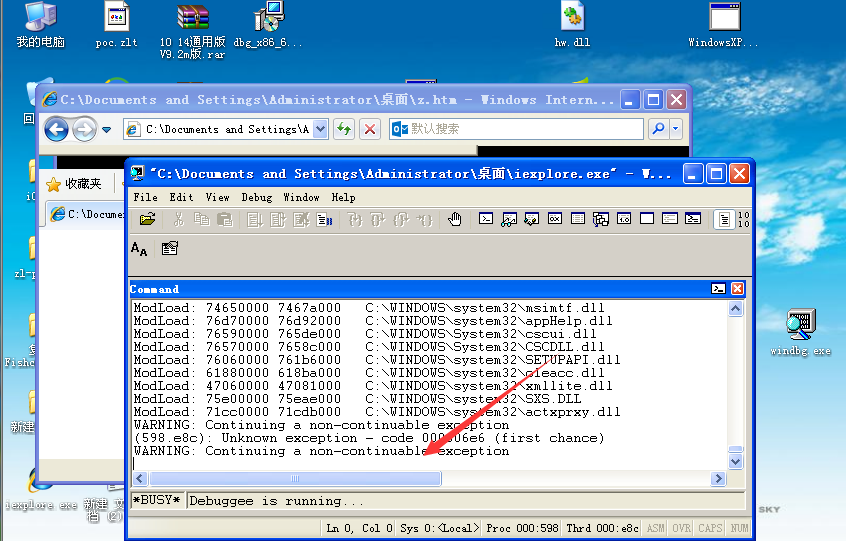The width and height of the screenshot is (846, 541).
Task: Open the Watch window icon with glasses
Action: pyautogui.click(x=509, y=219)
